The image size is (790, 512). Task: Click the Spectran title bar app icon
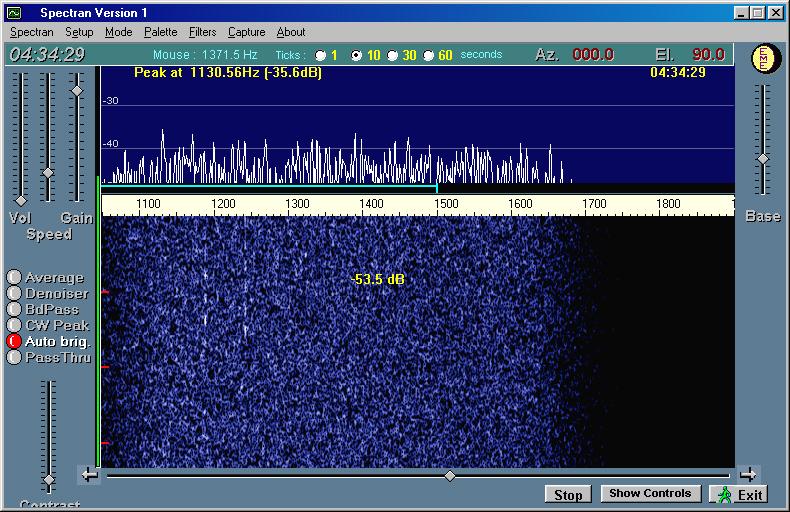coord(14,13)
